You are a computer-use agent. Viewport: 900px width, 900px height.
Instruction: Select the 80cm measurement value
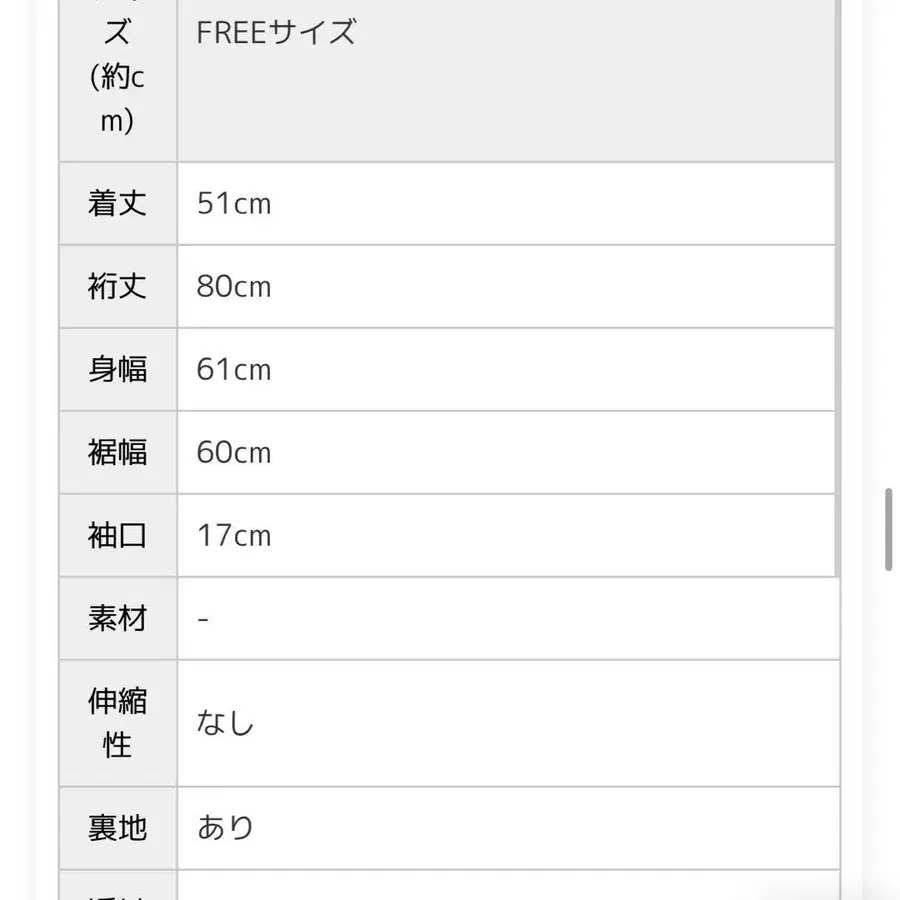click(234, 287)
